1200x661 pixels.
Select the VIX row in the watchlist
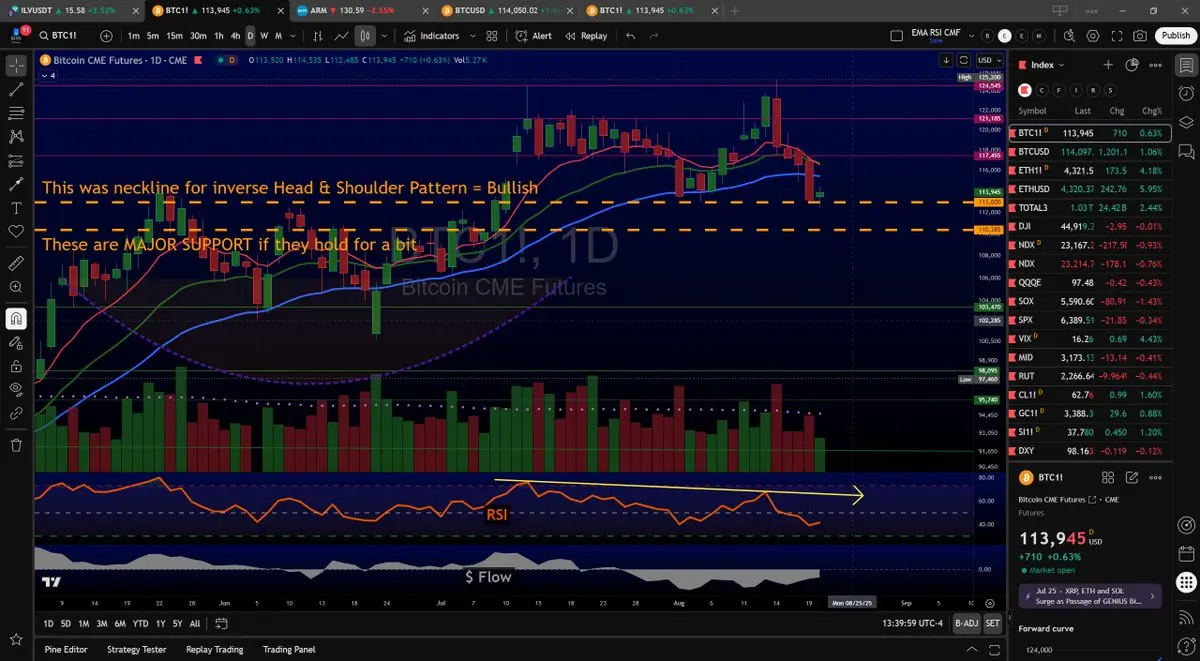coord(1089,339)
